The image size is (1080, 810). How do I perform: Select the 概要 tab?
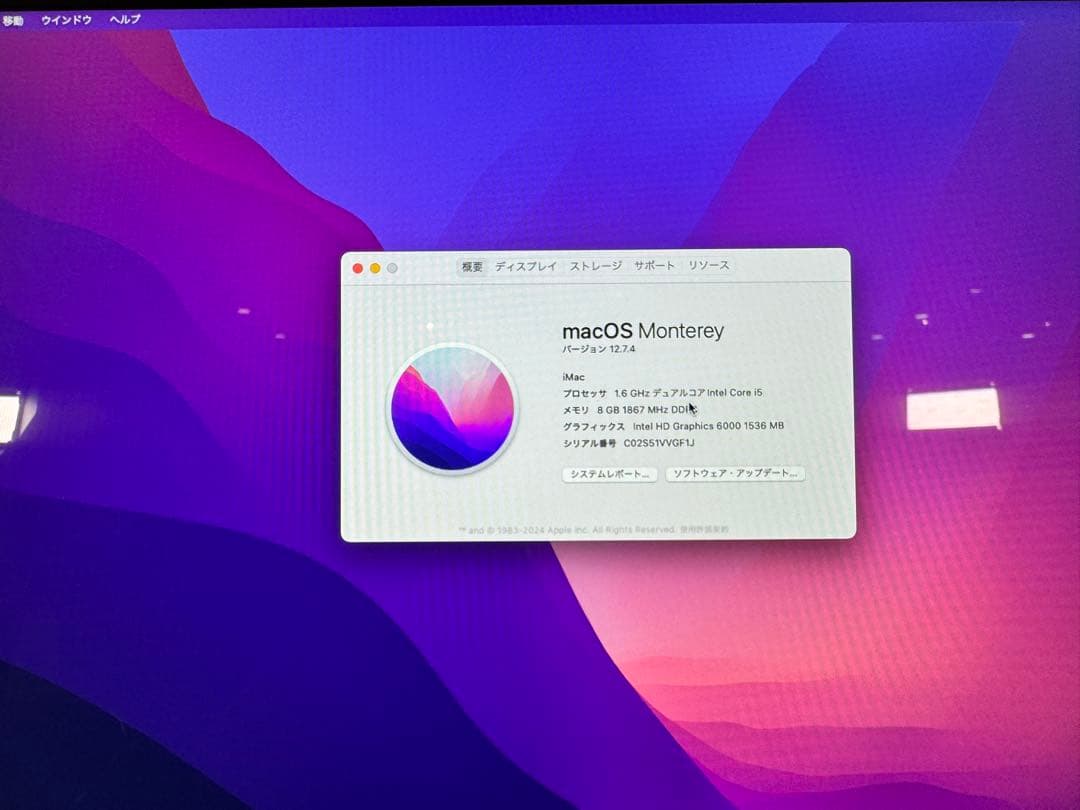472,266
